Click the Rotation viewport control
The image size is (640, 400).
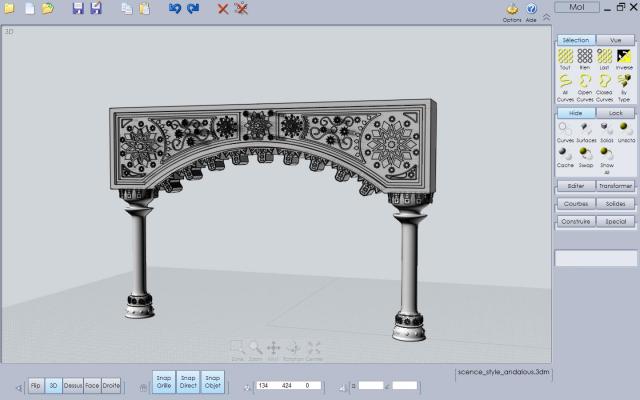click(293, 351)
